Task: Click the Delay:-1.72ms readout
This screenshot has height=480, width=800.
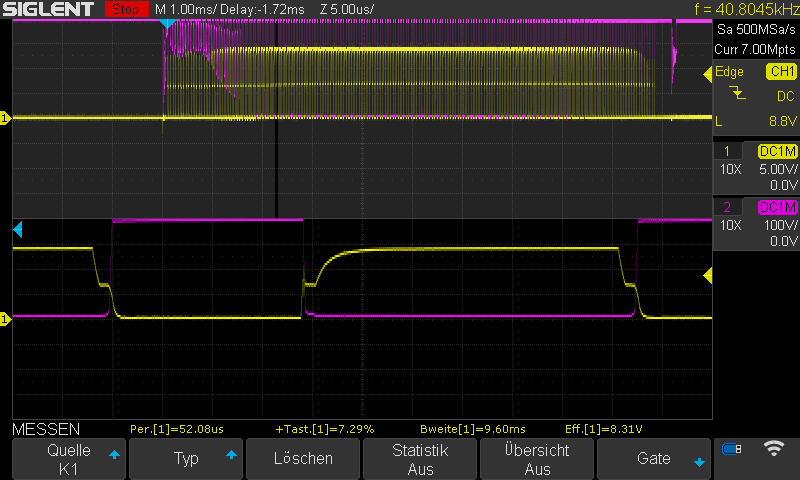Action: pyautogui.click(x=262, y=9)
